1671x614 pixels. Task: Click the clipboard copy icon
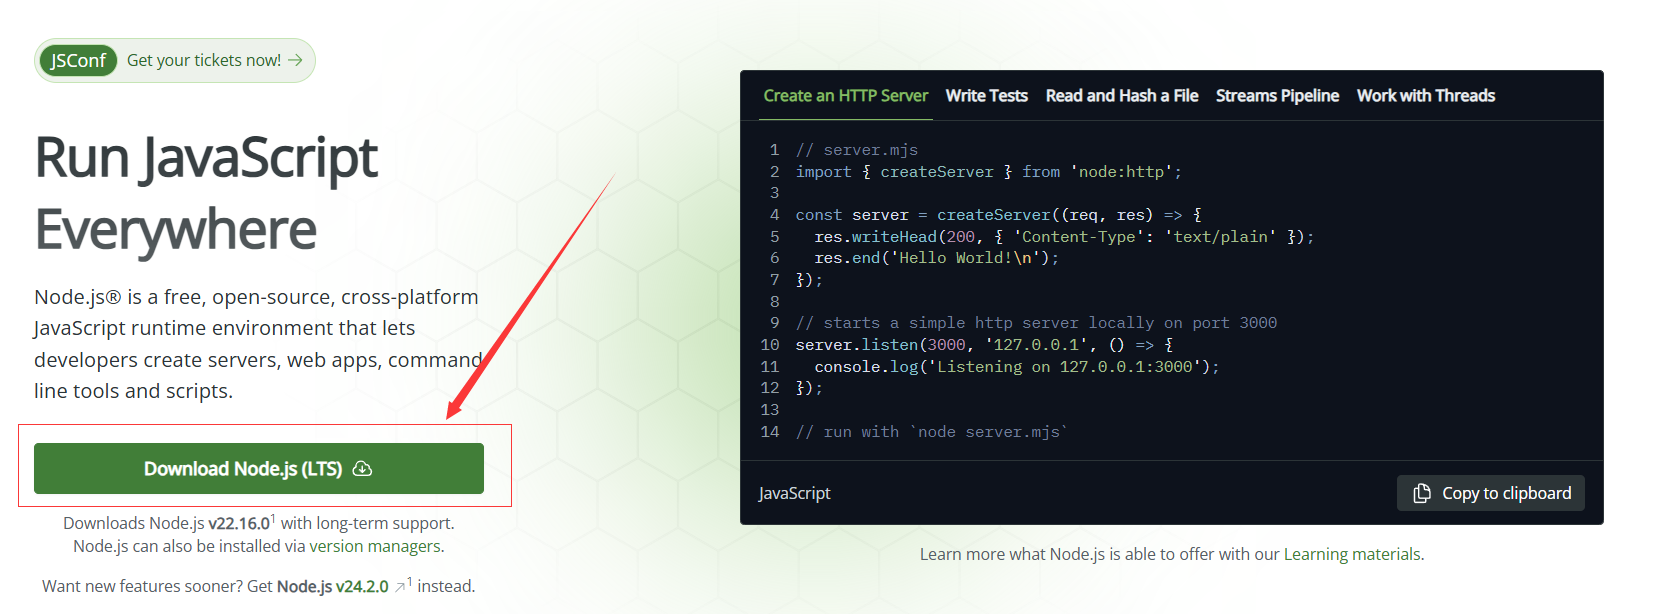(x=1421, y=493)
